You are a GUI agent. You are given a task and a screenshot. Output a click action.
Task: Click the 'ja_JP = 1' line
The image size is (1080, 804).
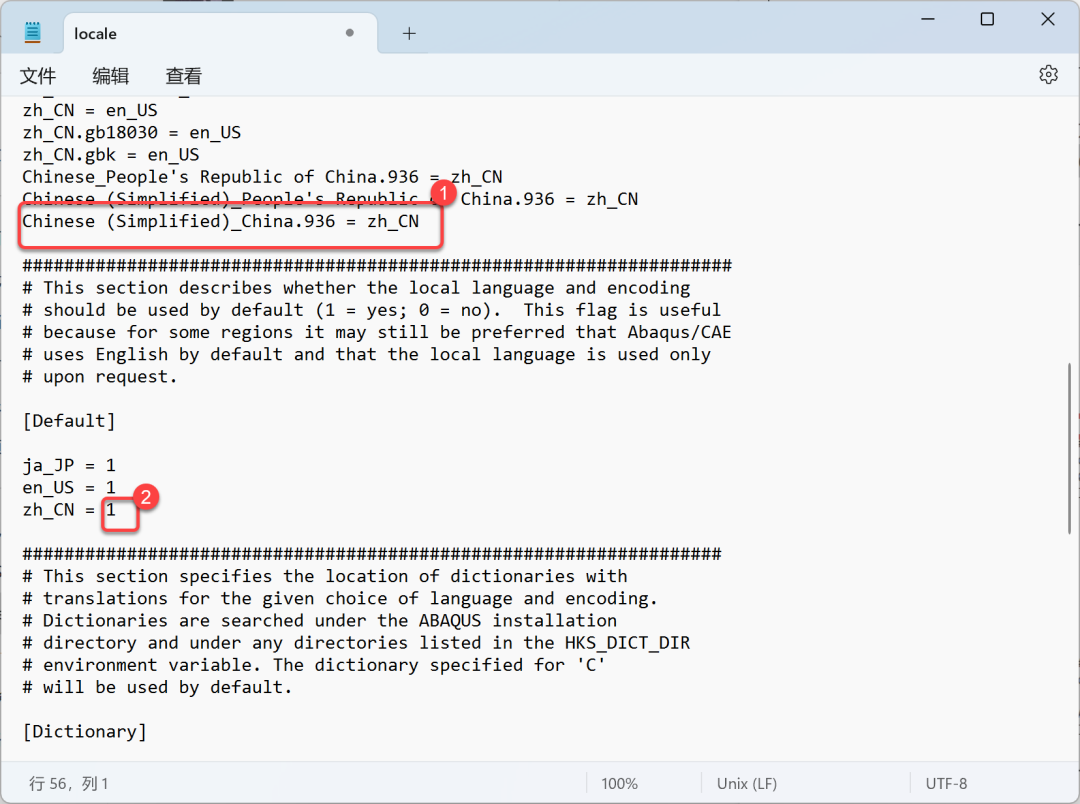click(x=69, y=465)
